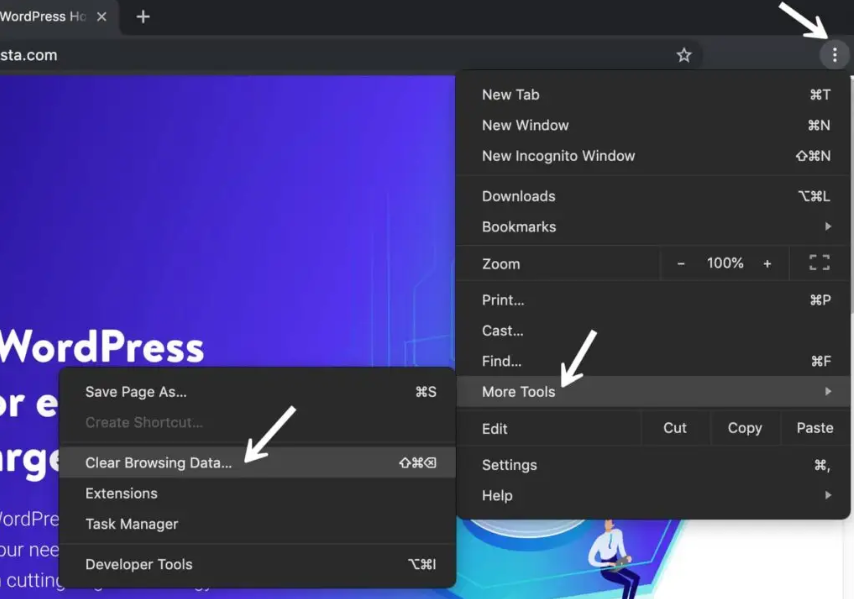The image size is (854, 599).
Task: Click the Cut button in Edit row
Action: click(675, 428)
